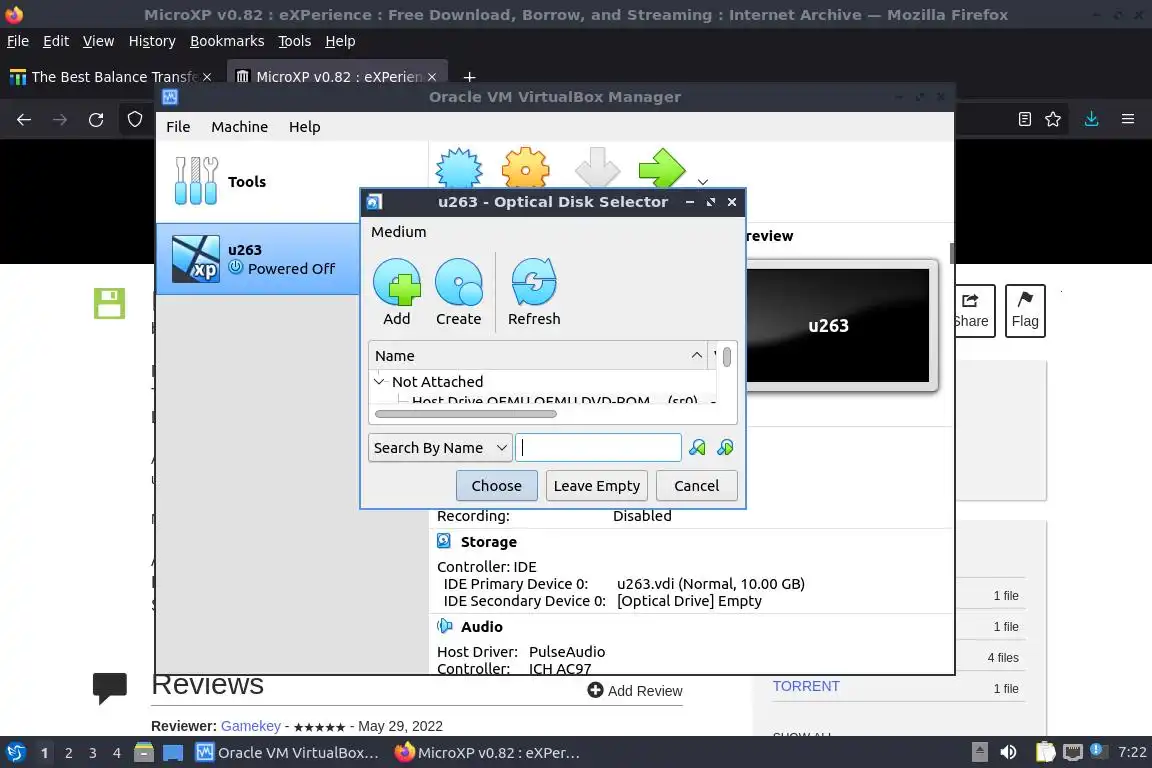The height and width of the screenshot is (768, 1152).
Task: Open Firefox Bookmarks menu
Action: tap(227, 41)
